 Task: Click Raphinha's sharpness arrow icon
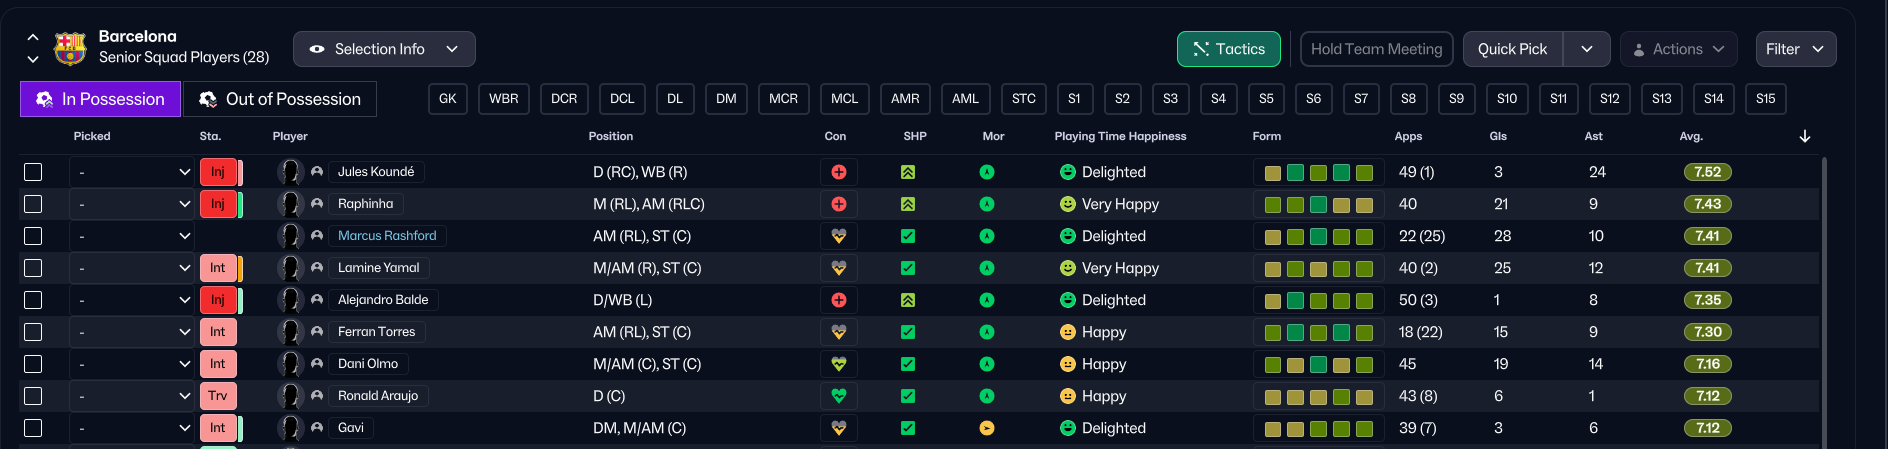pyautogui.click(x=908, y=204)
